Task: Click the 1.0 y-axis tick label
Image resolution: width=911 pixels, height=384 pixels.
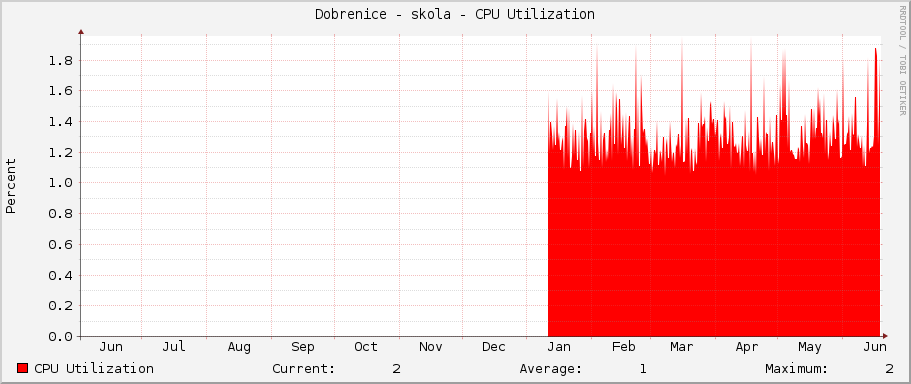Action: pyautogui.click(x=61, y=183)
